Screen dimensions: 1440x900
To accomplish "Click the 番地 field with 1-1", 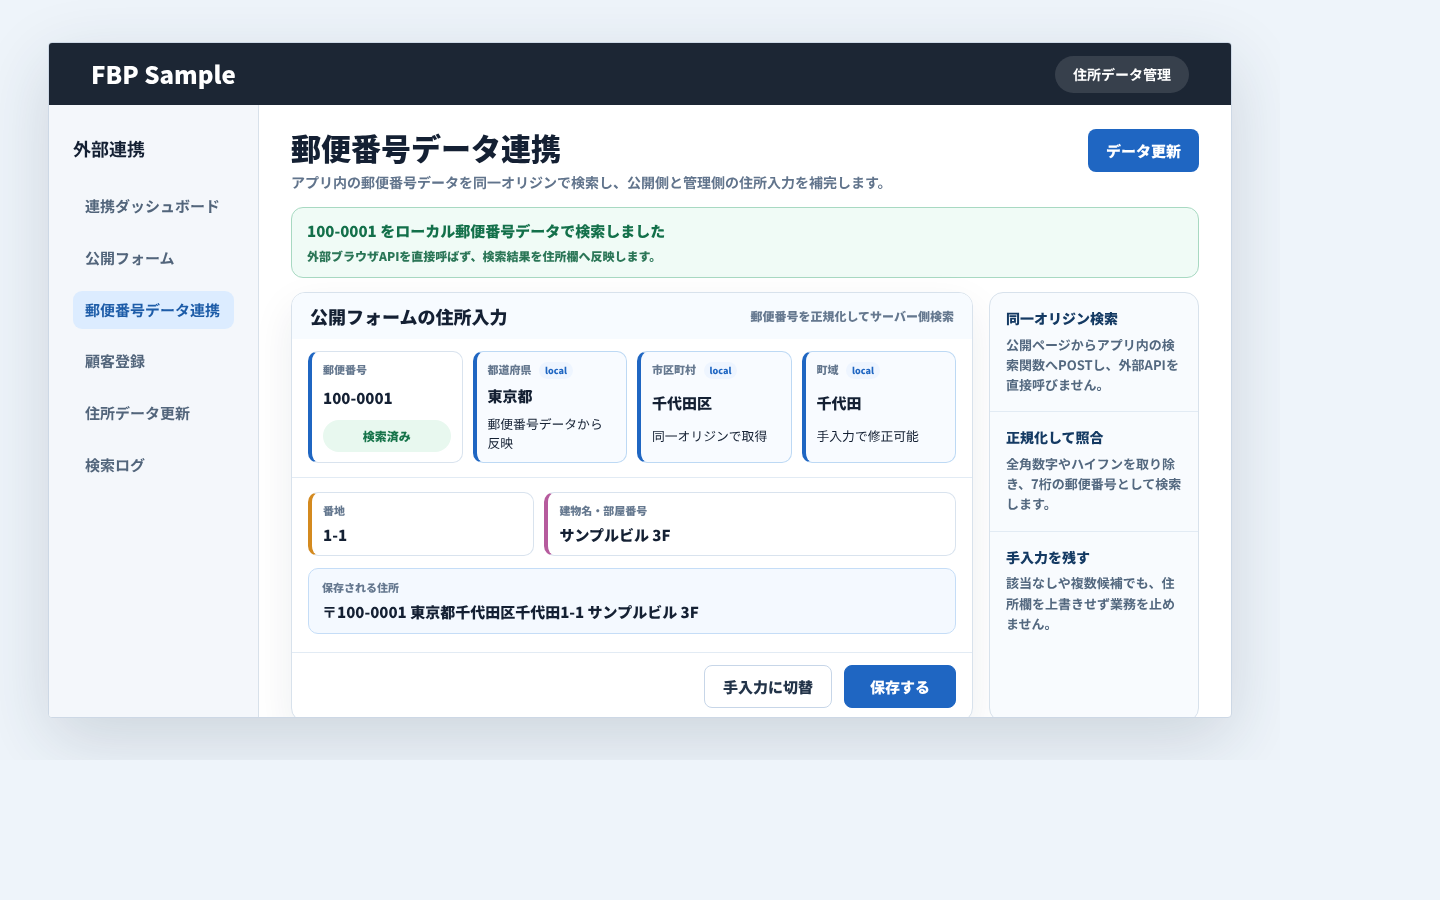I will 421,524.
